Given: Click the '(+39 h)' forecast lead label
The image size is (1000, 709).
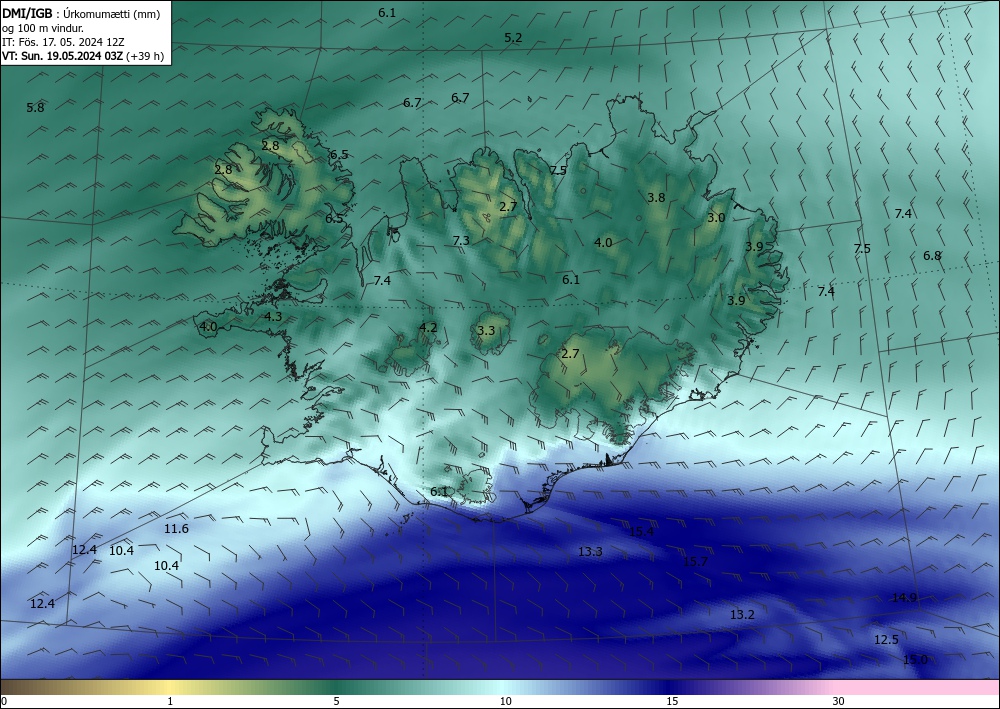Looking at the screenshot, I should point(145,56).
